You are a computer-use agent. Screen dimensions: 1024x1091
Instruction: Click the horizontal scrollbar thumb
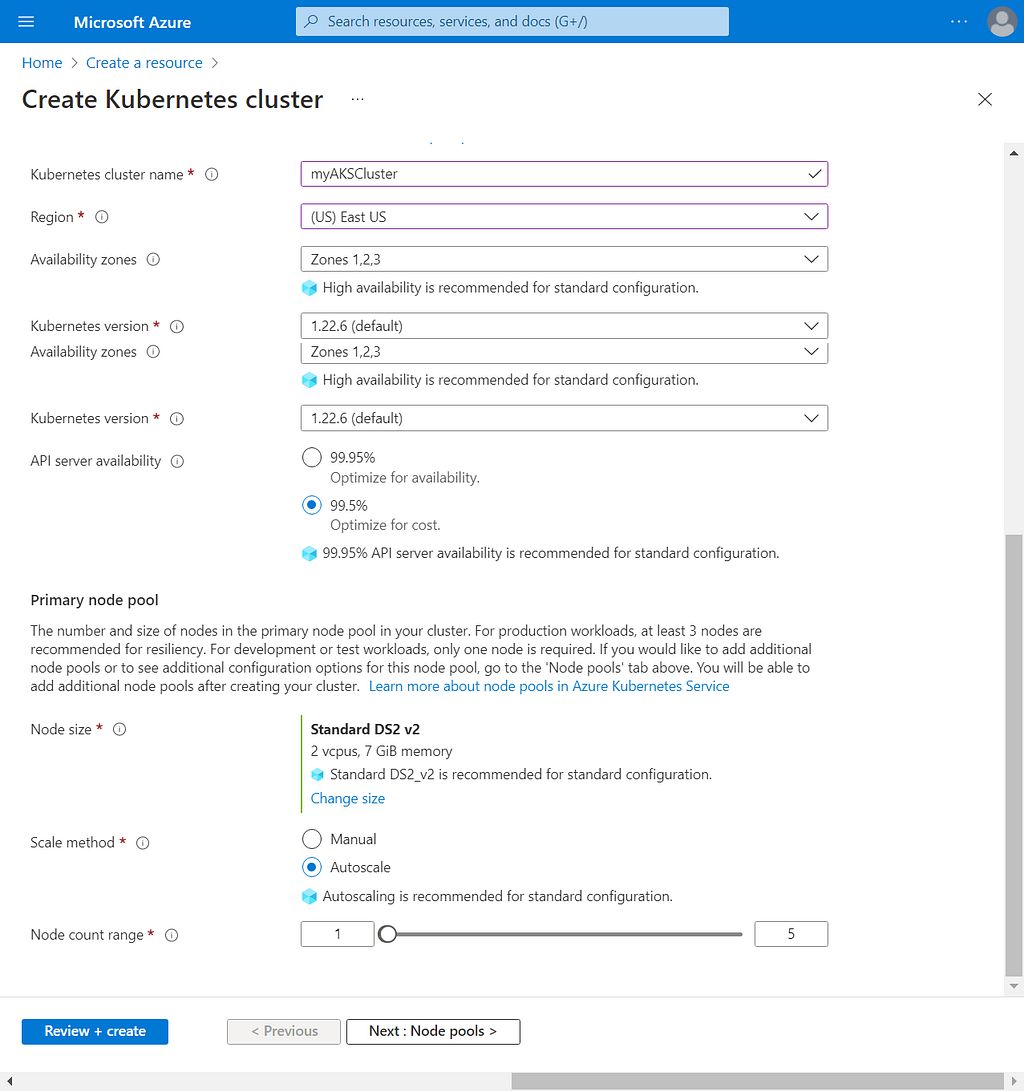[757, 1081]
